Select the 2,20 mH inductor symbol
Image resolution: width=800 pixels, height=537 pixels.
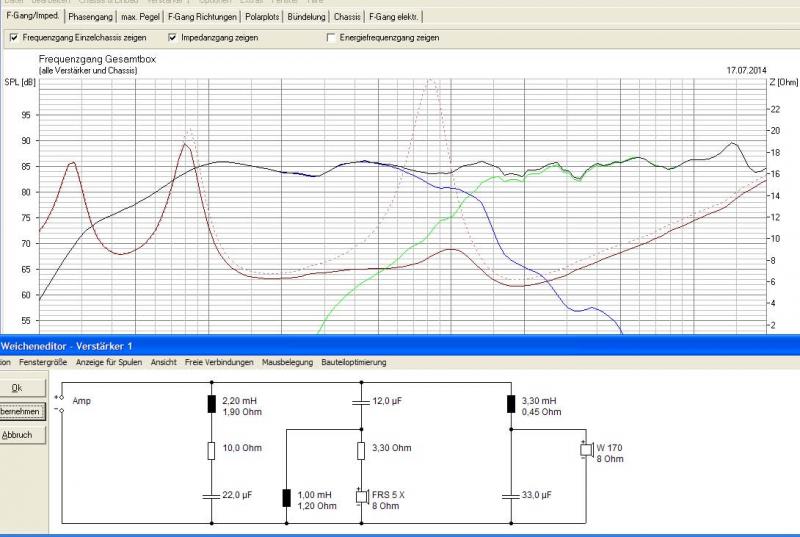pyautogui.click(x=212, y=404)
